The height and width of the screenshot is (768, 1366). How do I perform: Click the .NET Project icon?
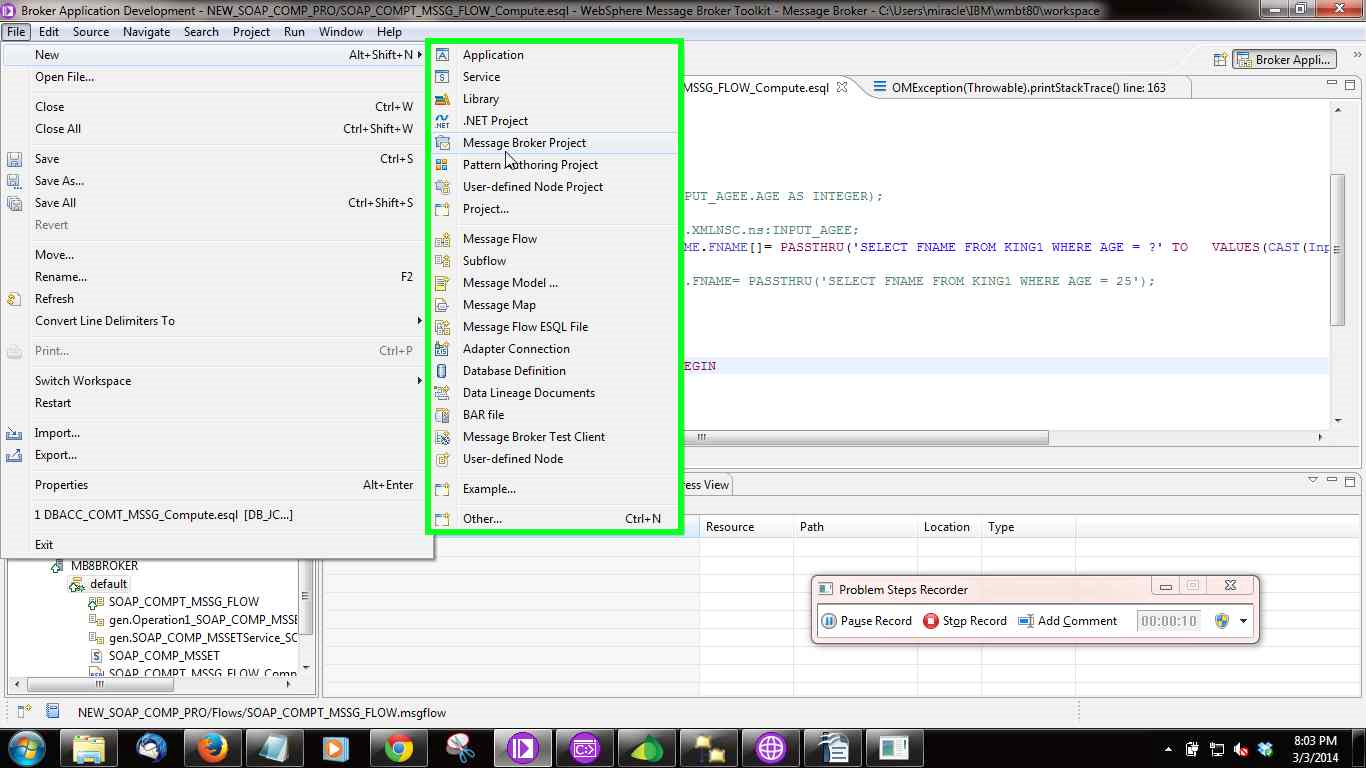coord(442,121)
